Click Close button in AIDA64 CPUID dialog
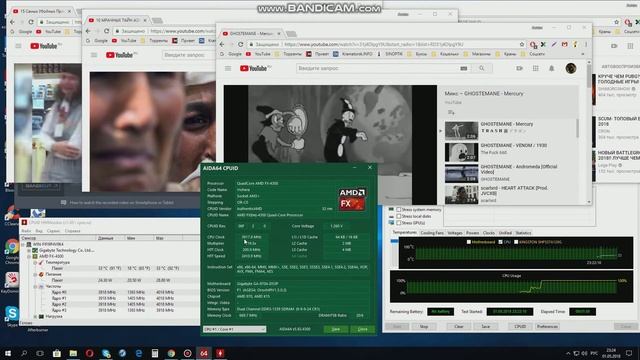 point(362,329)
